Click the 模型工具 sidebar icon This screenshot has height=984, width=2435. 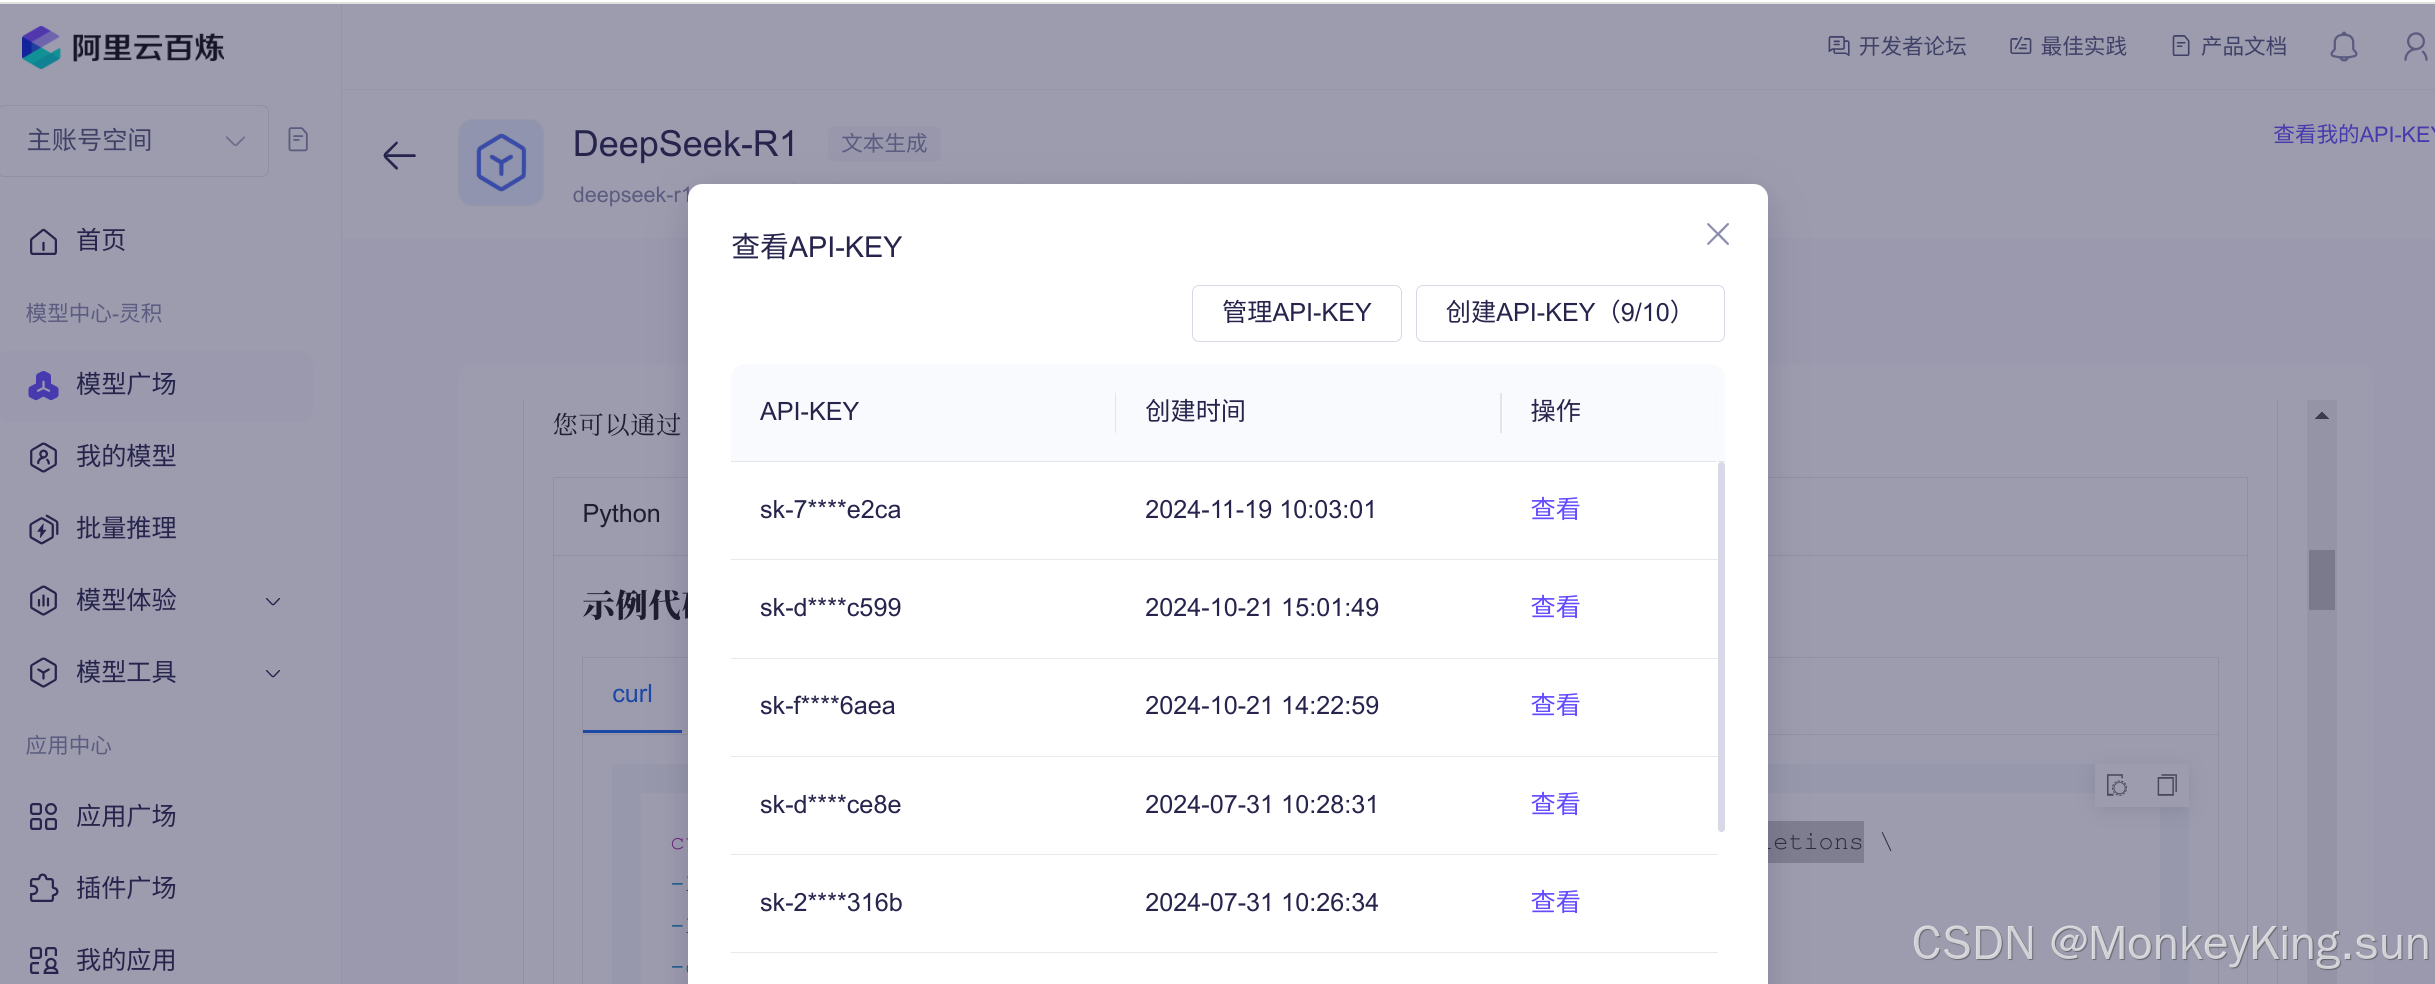[43, 672]
